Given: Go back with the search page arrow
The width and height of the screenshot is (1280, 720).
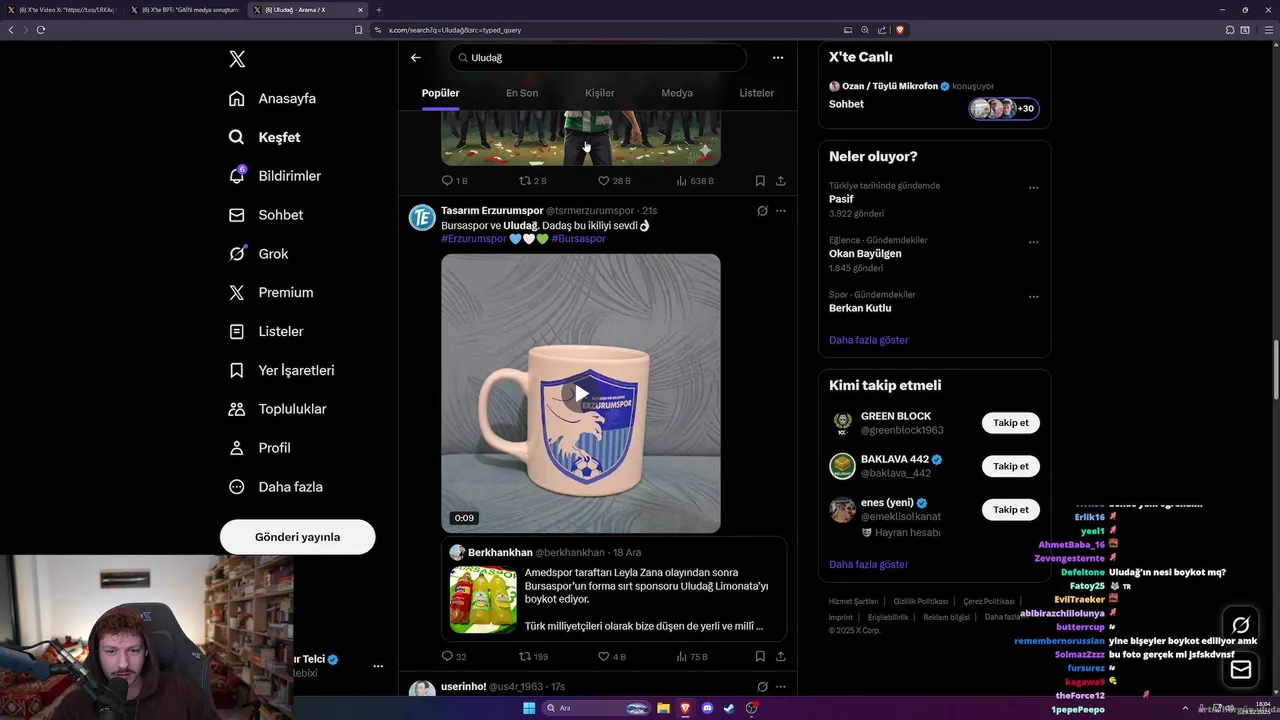Looking at the screenshot, I should (416, 58).
